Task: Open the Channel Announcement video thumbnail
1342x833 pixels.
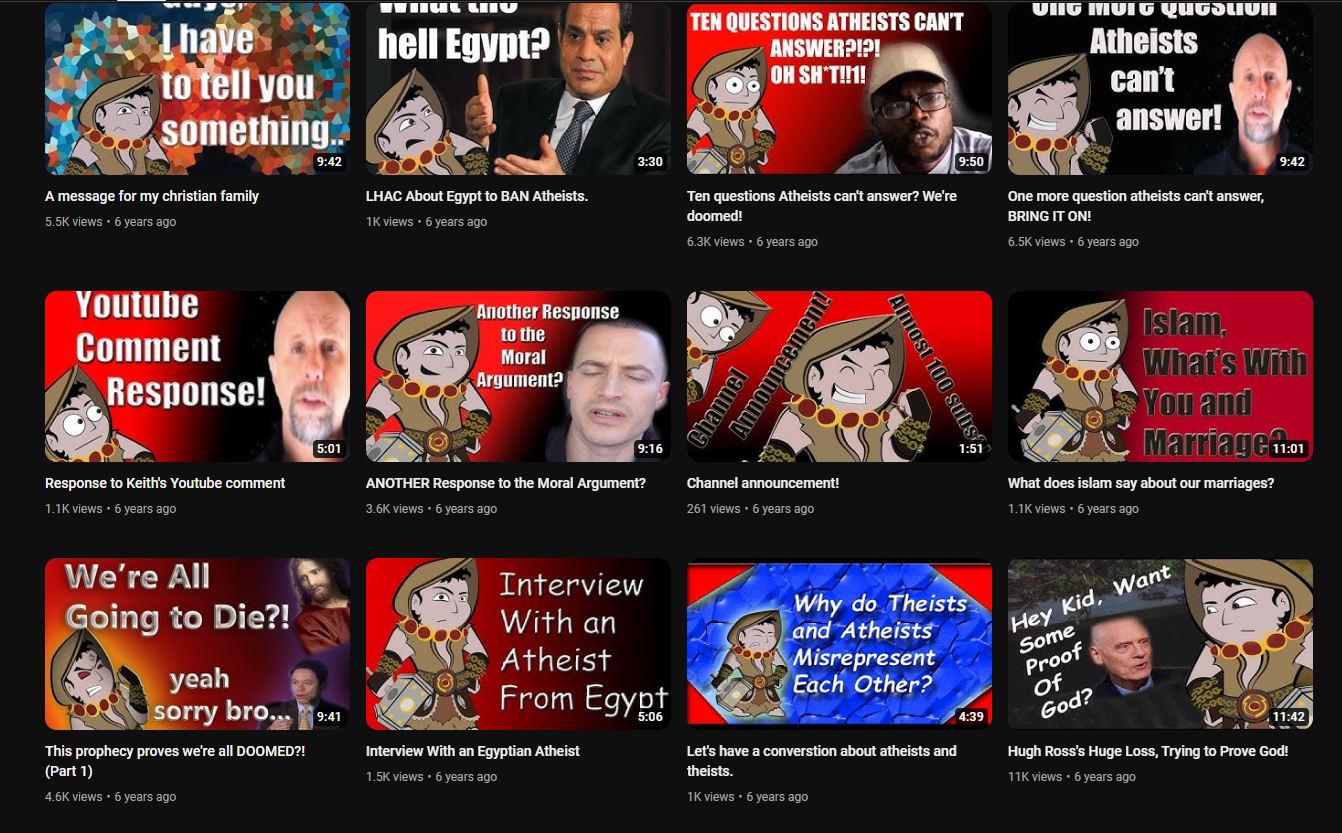Action: (x=839, y=376)
